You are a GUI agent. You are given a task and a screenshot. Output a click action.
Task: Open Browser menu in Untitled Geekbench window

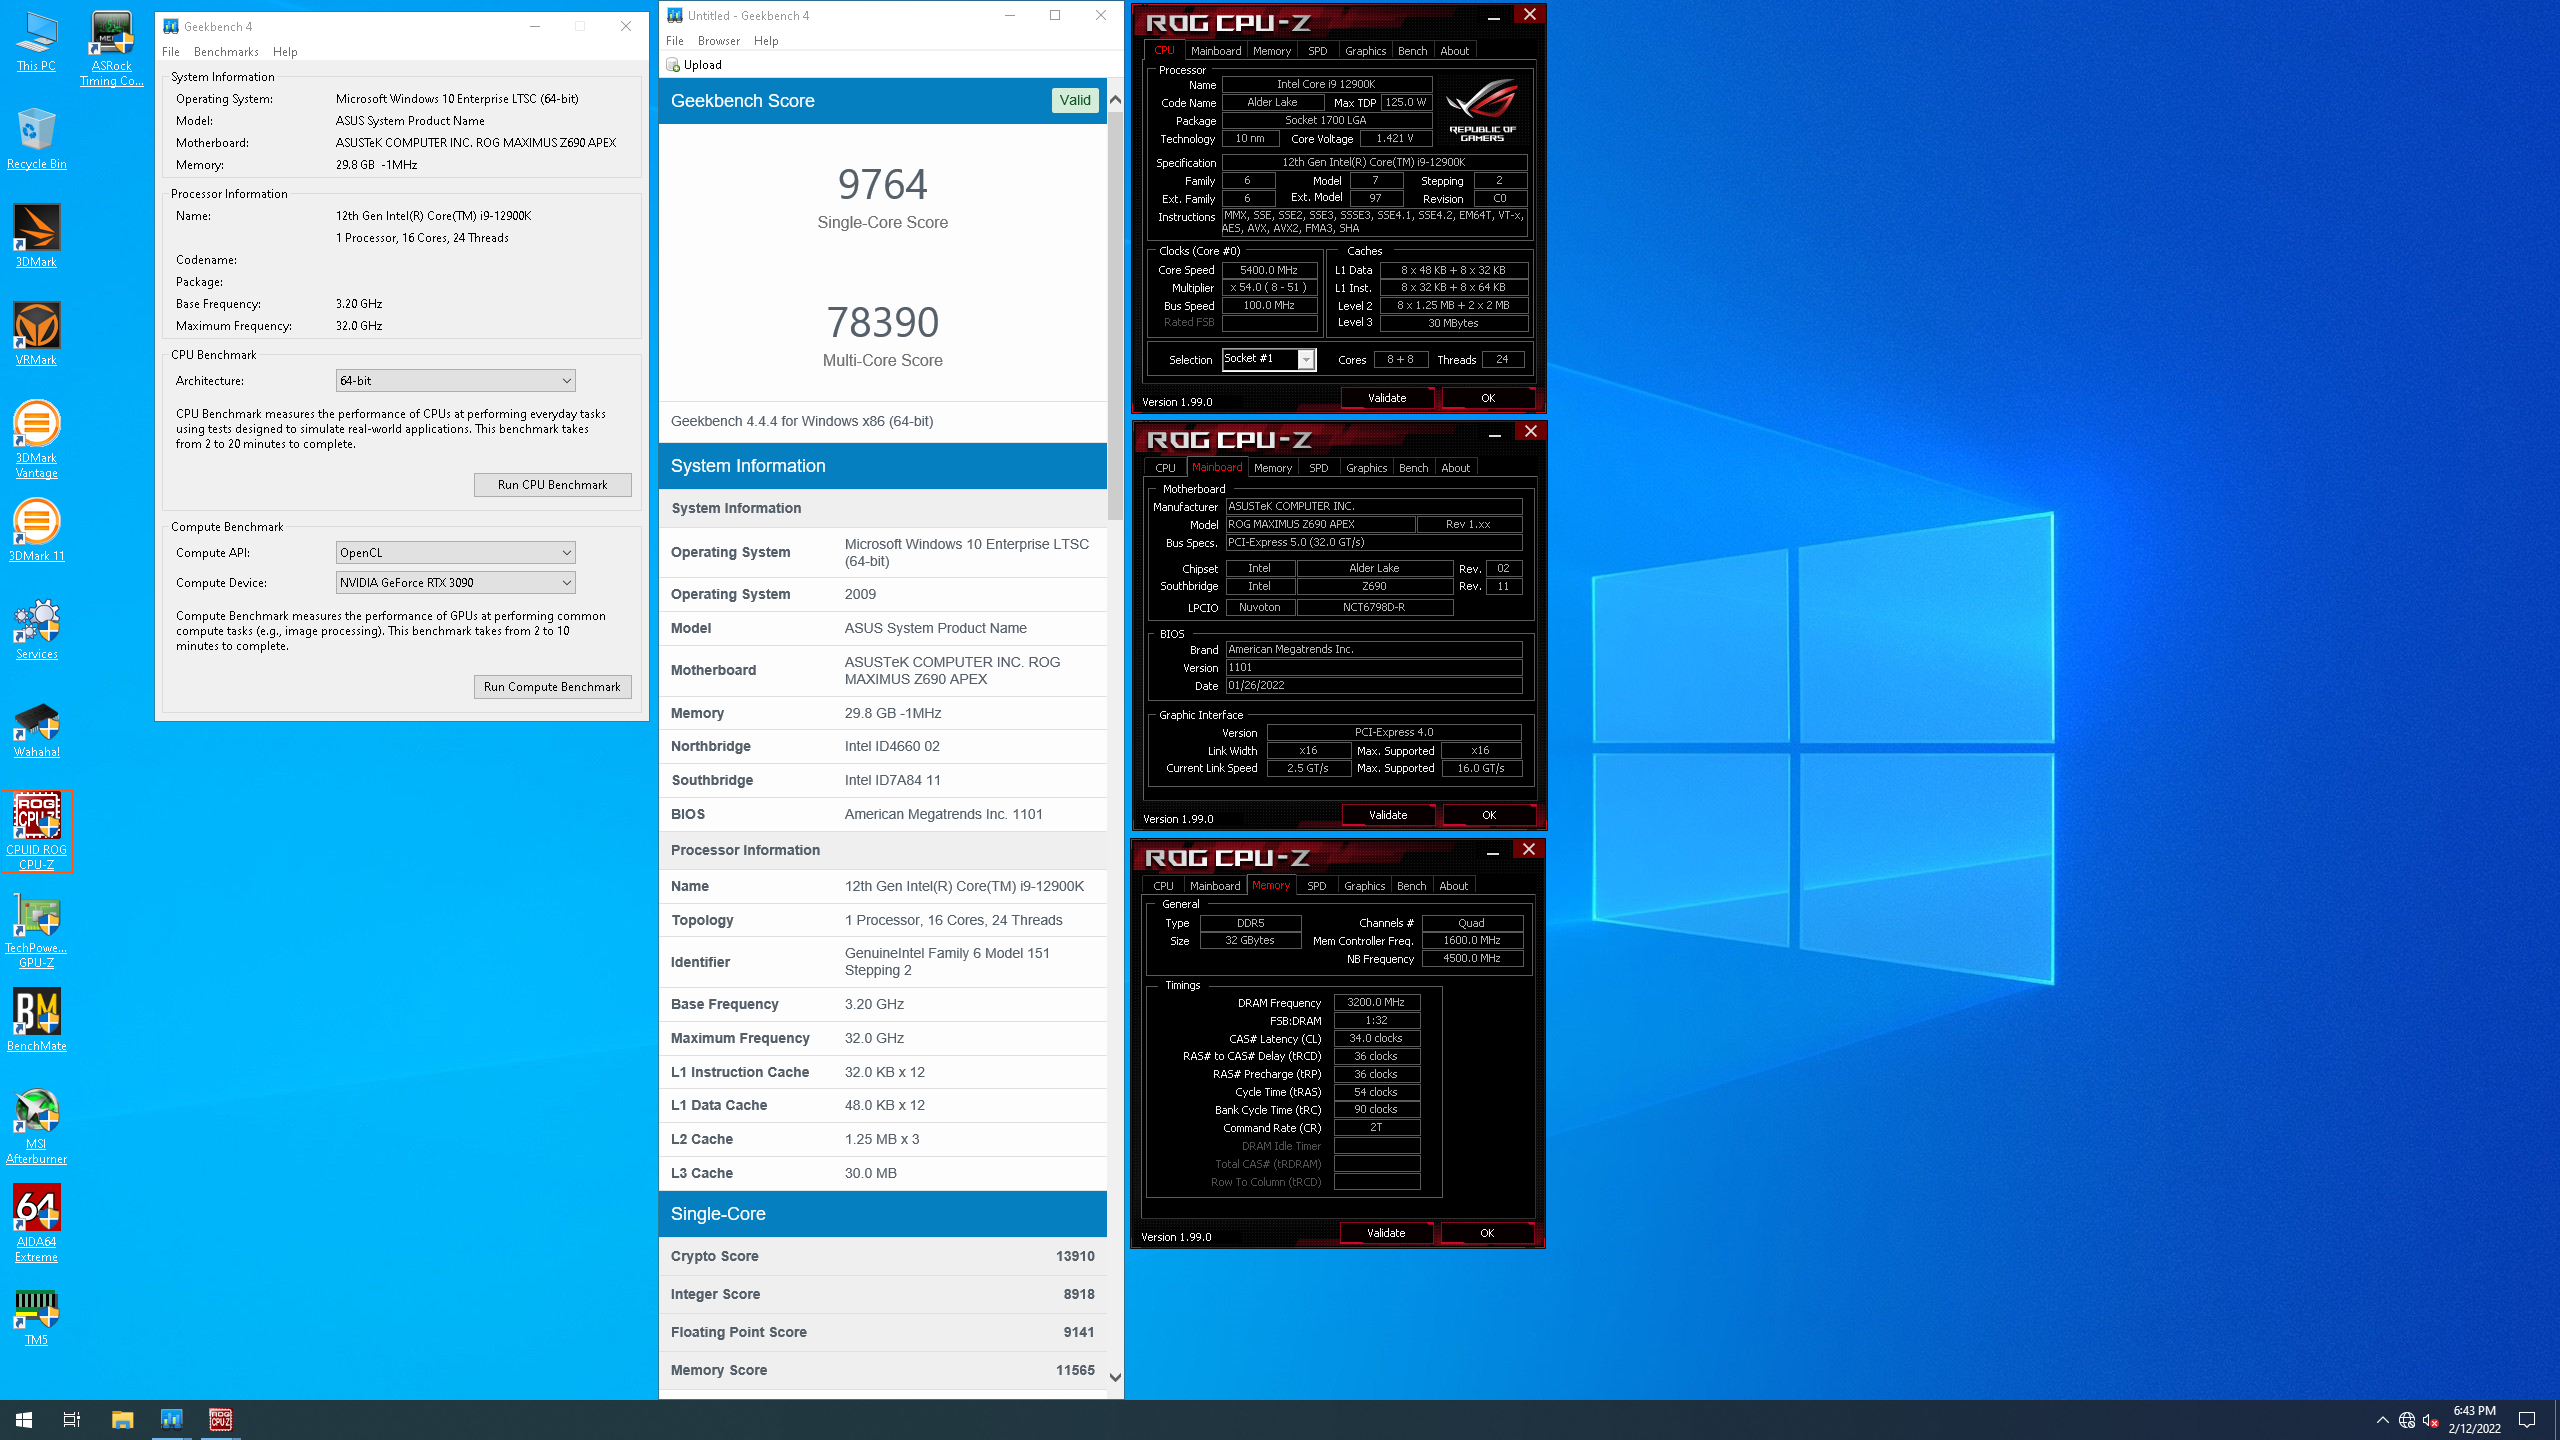(719, 41)
